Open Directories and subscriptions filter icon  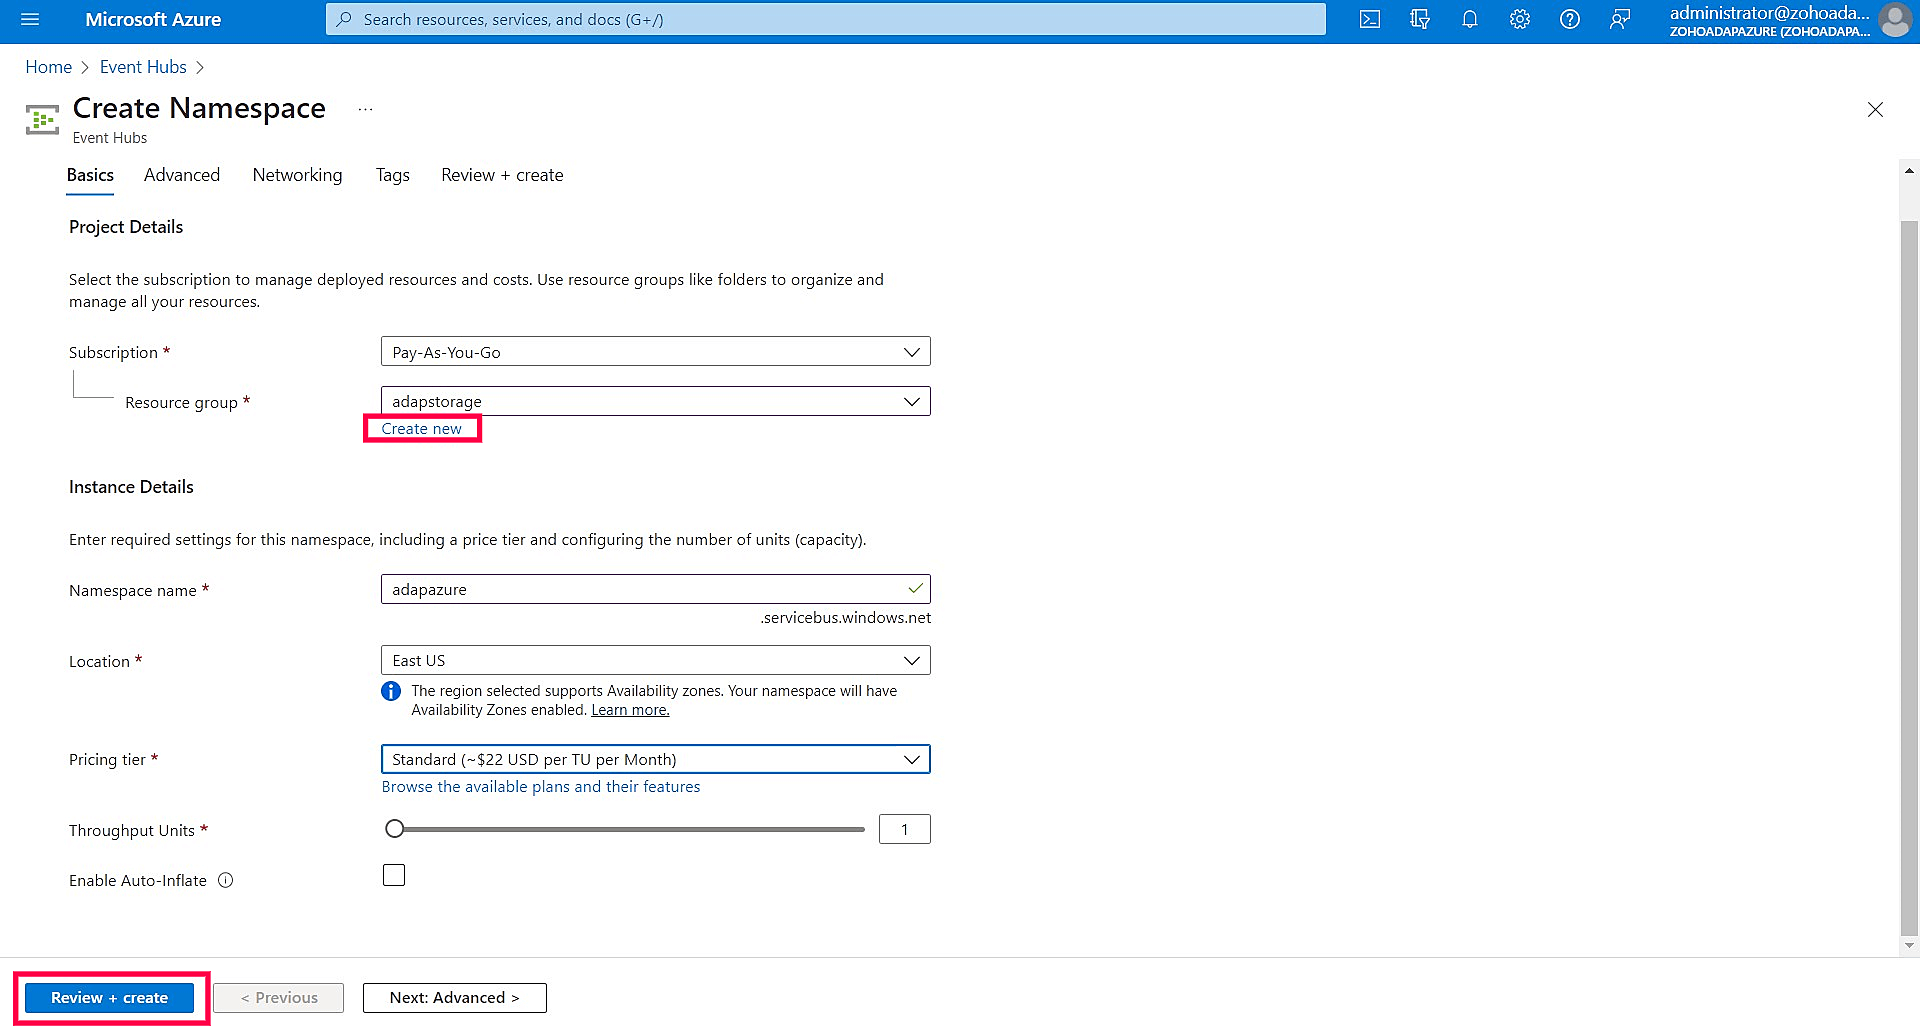coord(1420,19)
